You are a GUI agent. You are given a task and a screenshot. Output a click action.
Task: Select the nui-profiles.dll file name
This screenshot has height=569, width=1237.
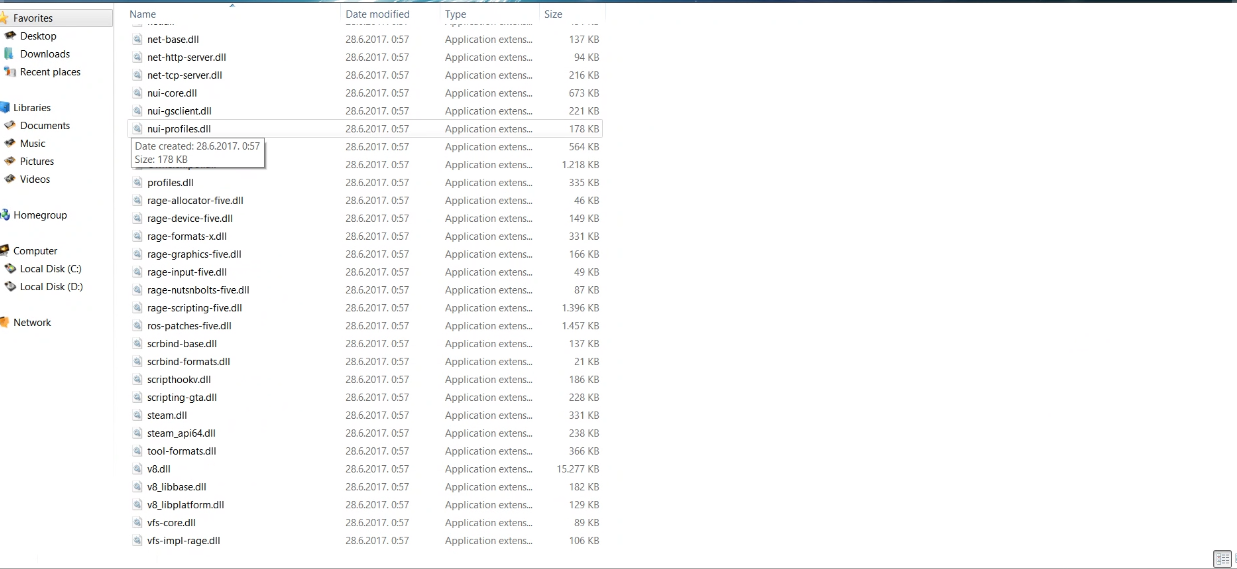point(179,129)
